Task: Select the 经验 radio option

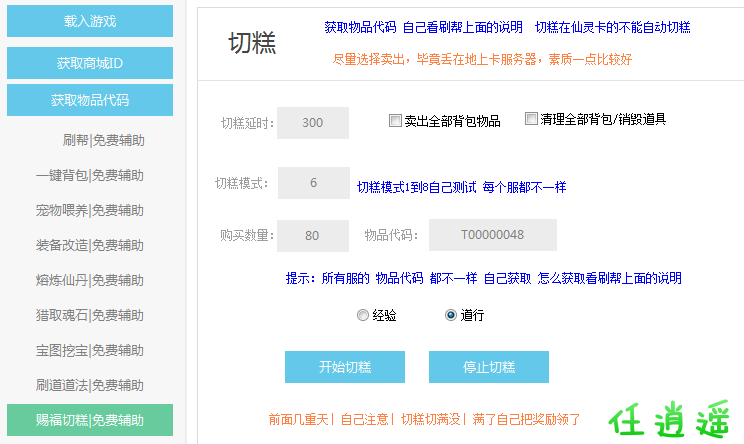Action: tap(362, 315)
